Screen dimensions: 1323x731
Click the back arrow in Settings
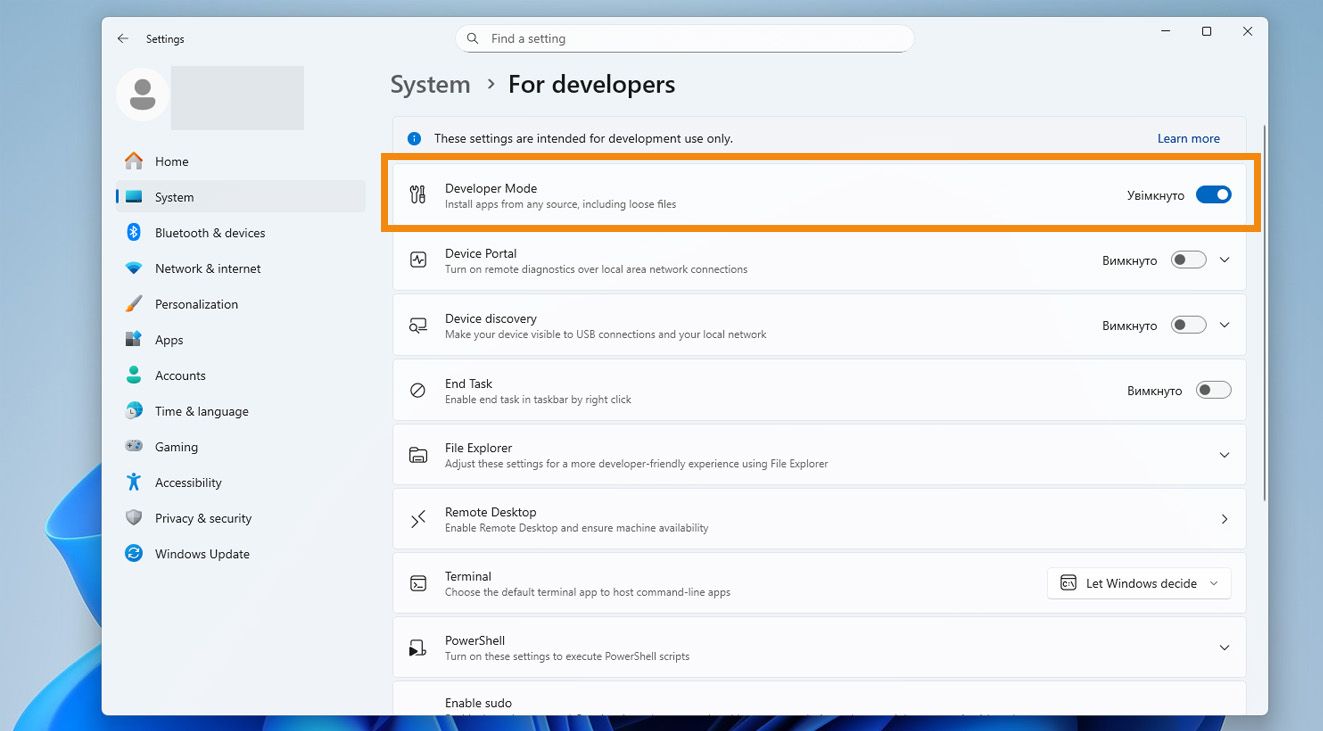click(123, 39)
